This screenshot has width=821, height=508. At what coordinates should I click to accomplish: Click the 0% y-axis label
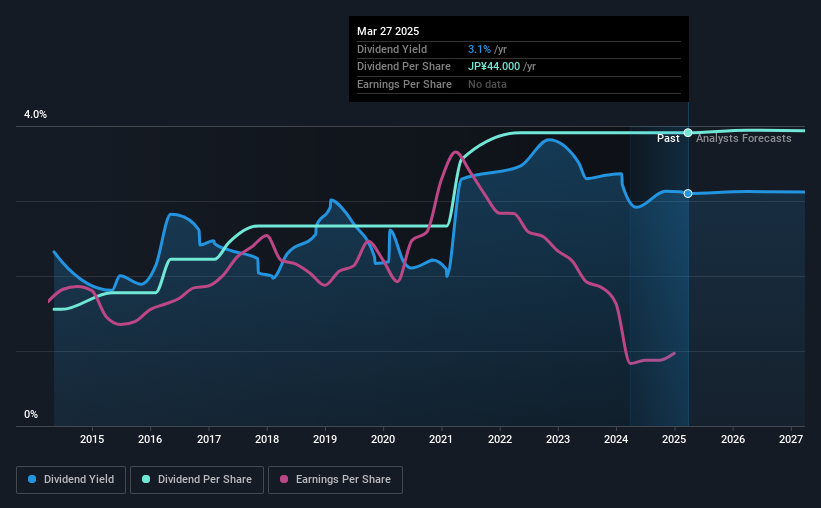31,414
